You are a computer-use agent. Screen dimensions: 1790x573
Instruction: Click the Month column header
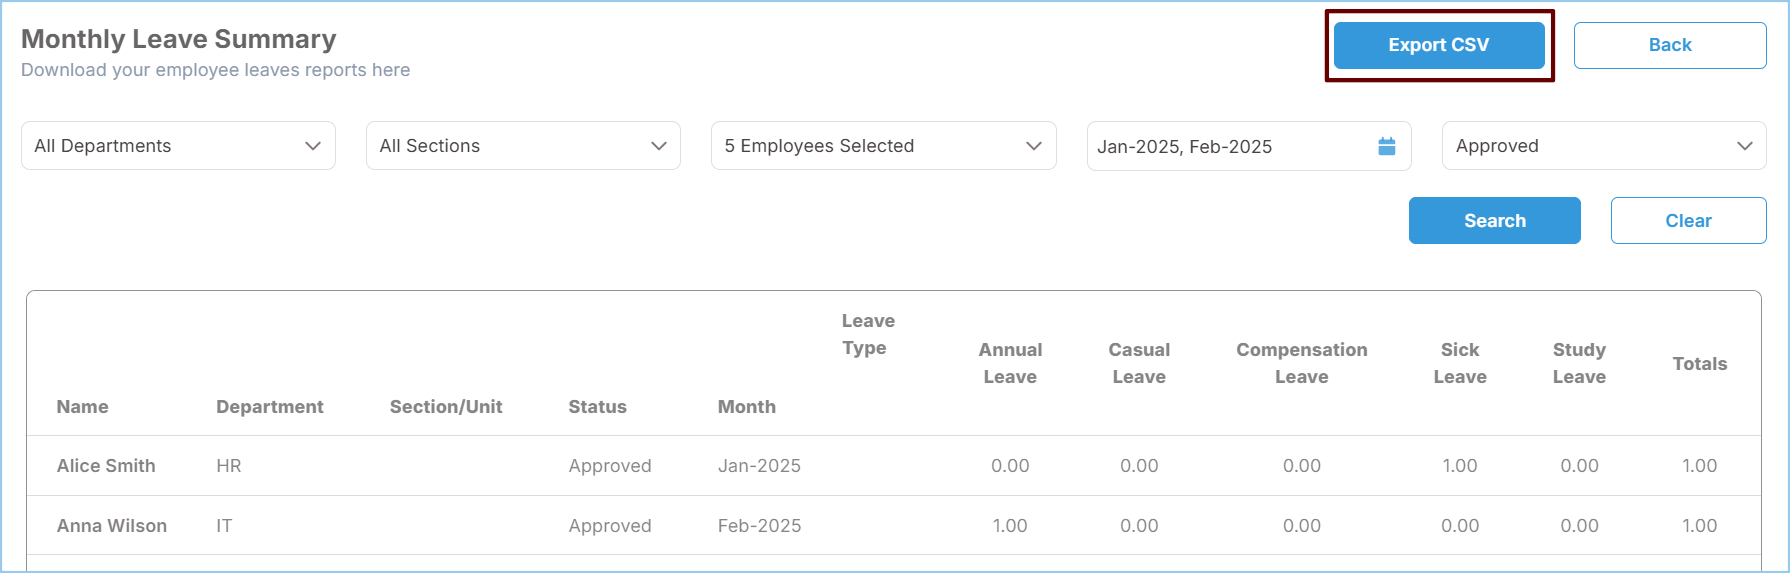coord(747,407)
